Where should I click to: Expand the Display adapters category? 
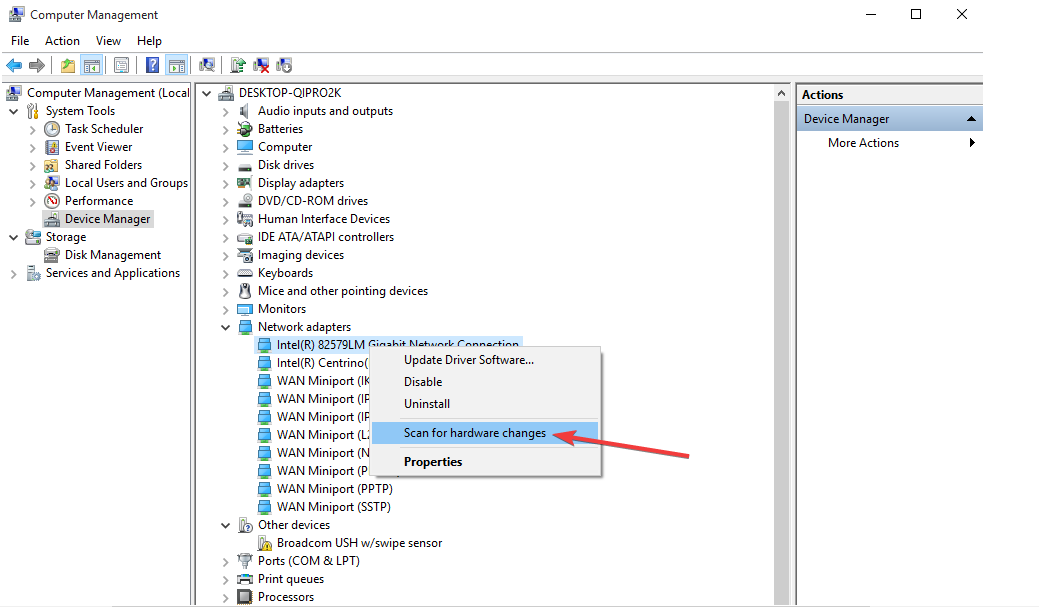pos(226,183)
